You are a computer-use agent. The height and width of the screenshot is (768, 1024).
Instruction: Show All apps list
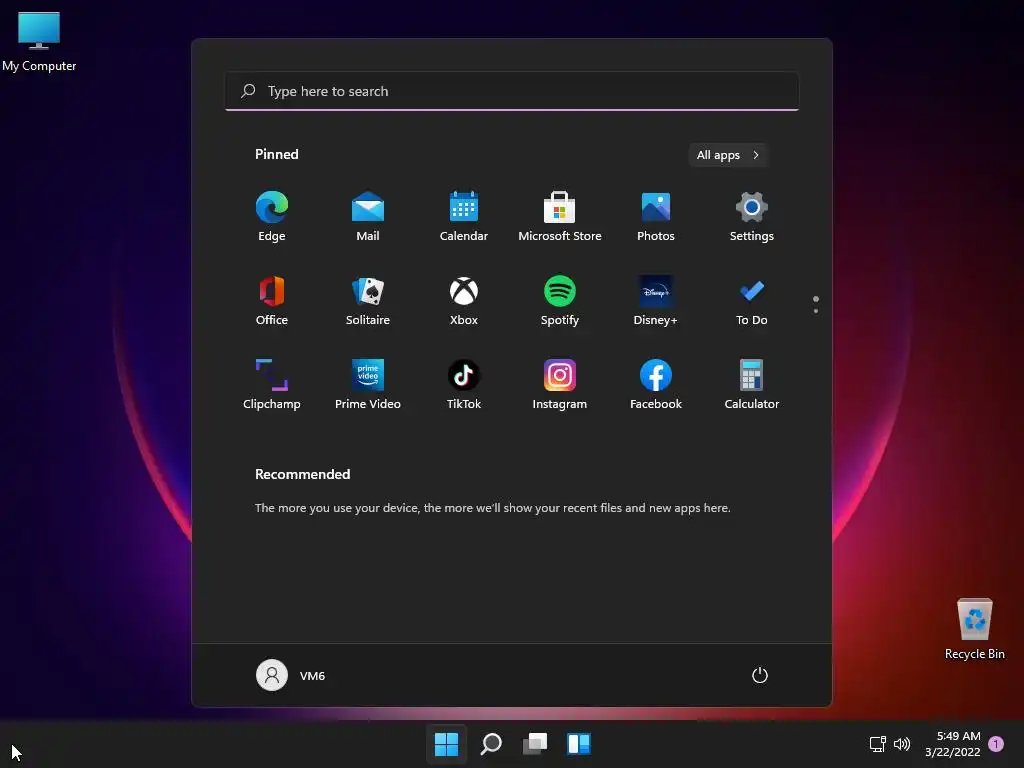[728, 155]
